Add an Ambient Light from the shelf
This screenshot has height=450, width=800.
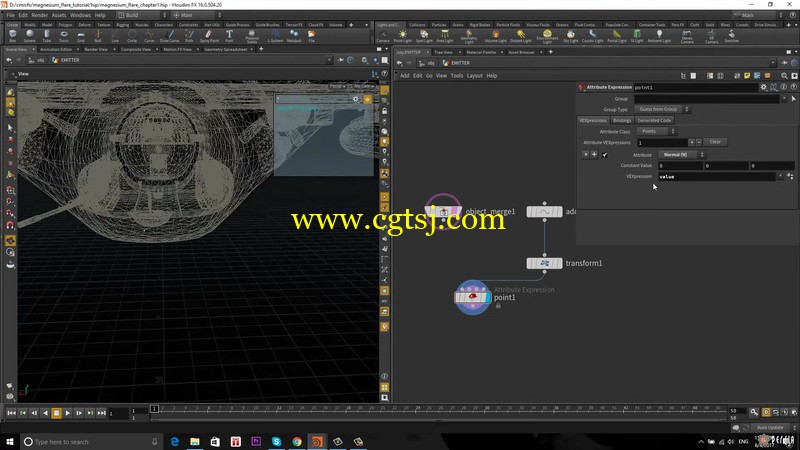point(659,36)
